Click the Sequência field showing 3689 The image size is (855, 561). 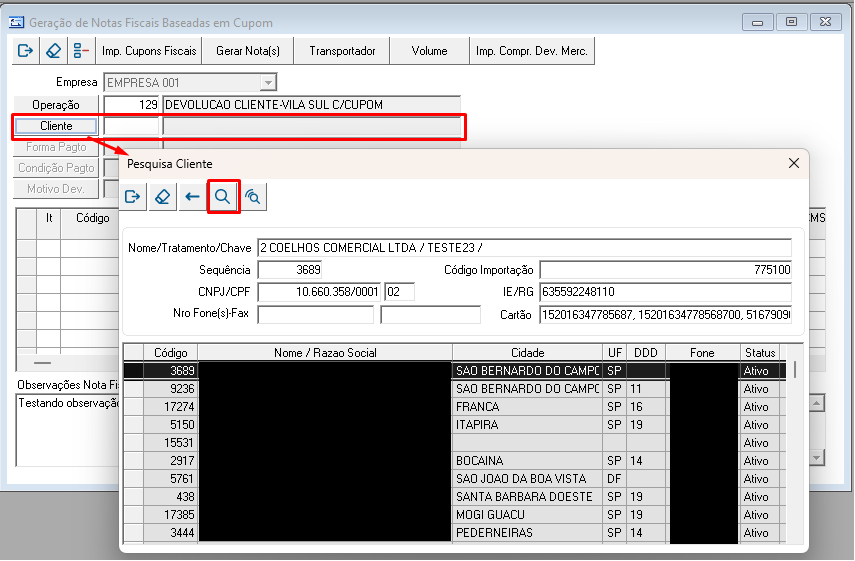pyautogui.click(x=290, y=269)
